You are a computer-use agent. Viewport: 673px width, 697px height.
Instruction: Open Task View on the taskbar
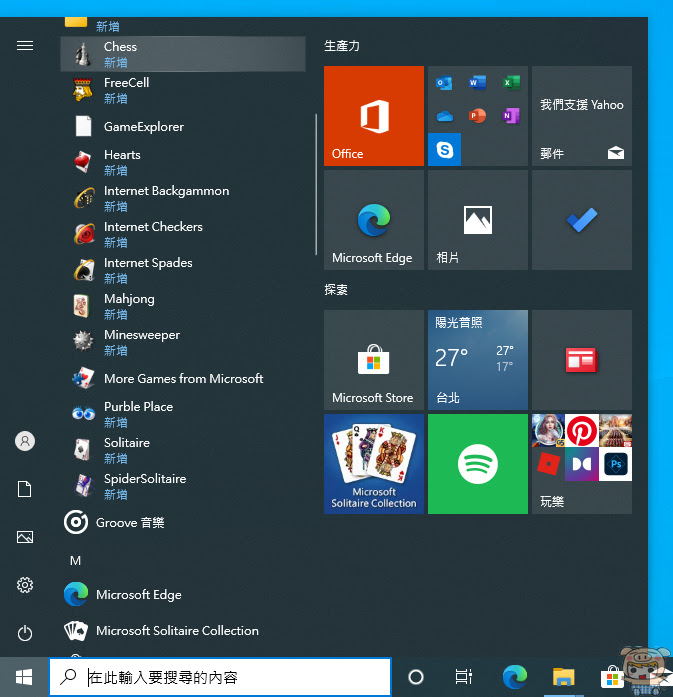pyautogui.click(x=464, y=677)
